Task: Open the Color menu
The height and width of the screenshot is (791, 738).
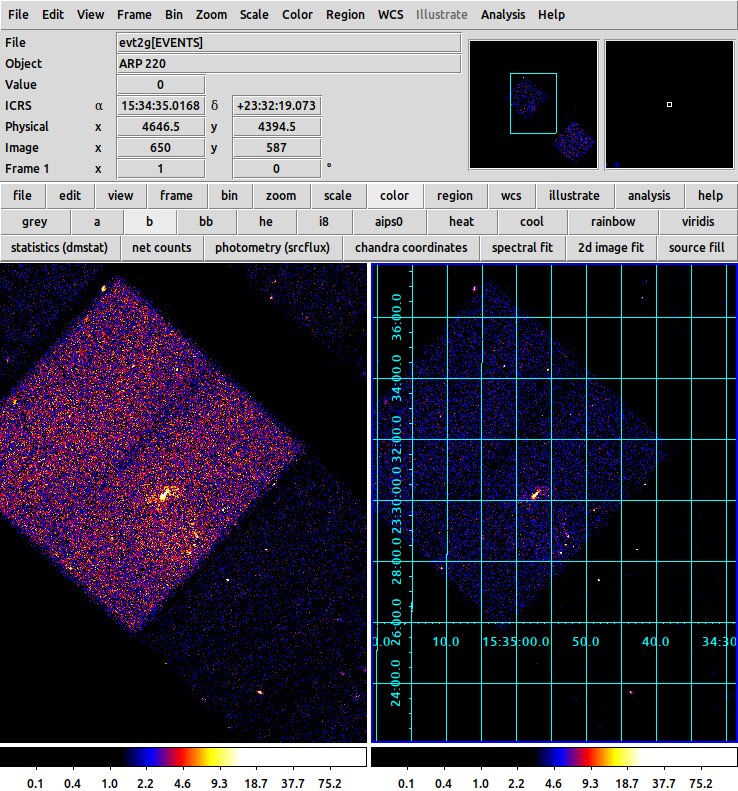Action: pyautogui.click(x=297, y=15)
